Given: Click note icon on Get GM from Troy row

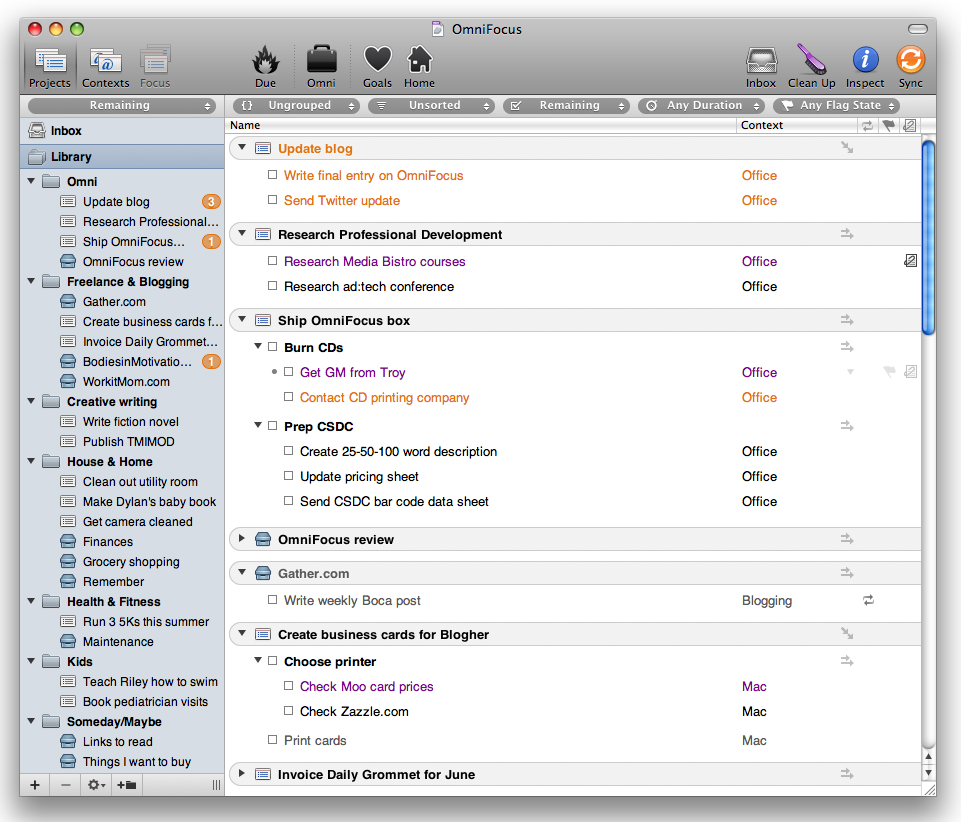Looking at the screenshot, I should (x=911, y=371).
